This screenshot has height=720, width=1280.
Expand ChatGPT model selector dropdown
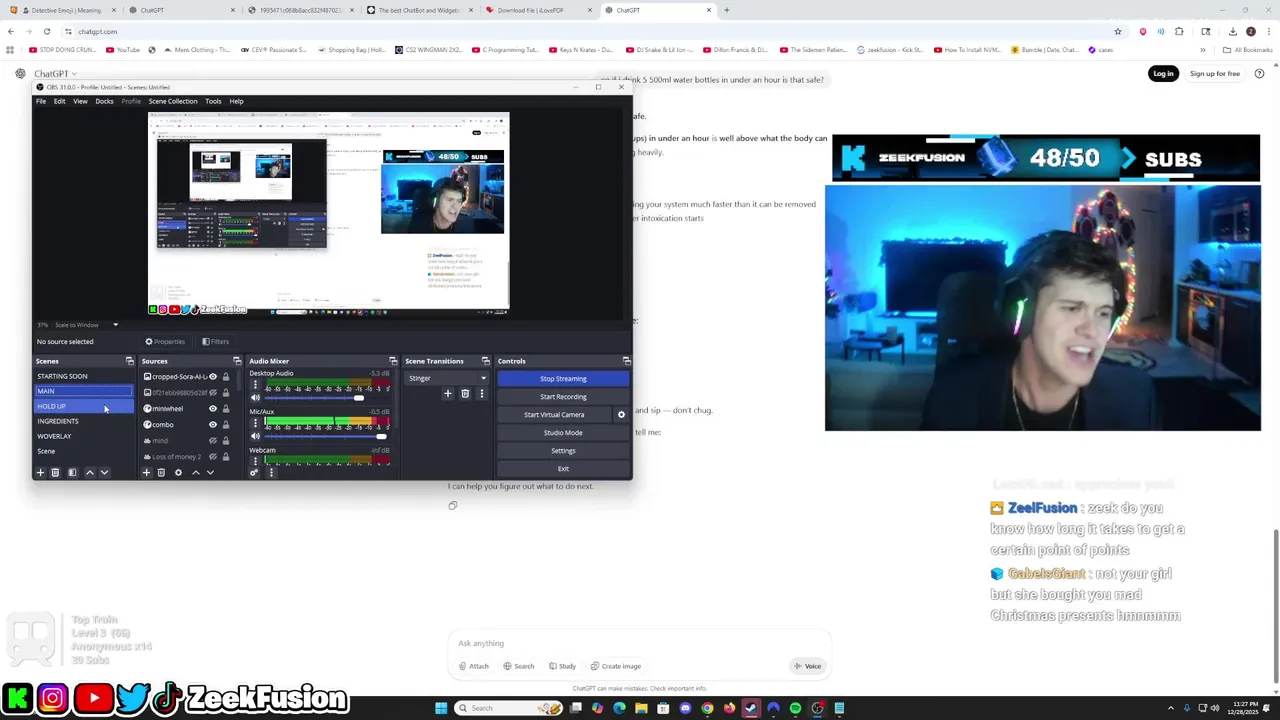pos(55,74)
